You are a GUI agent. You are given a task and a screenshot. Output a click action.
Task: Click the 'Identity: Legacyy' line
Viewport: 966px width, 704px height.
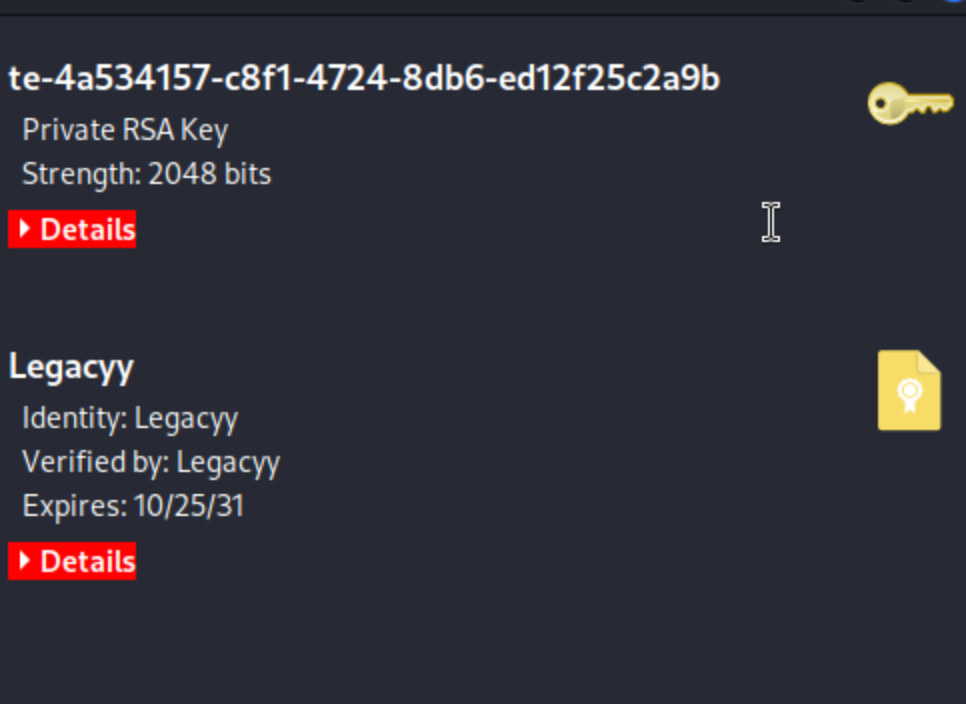(x=130, y=419)
